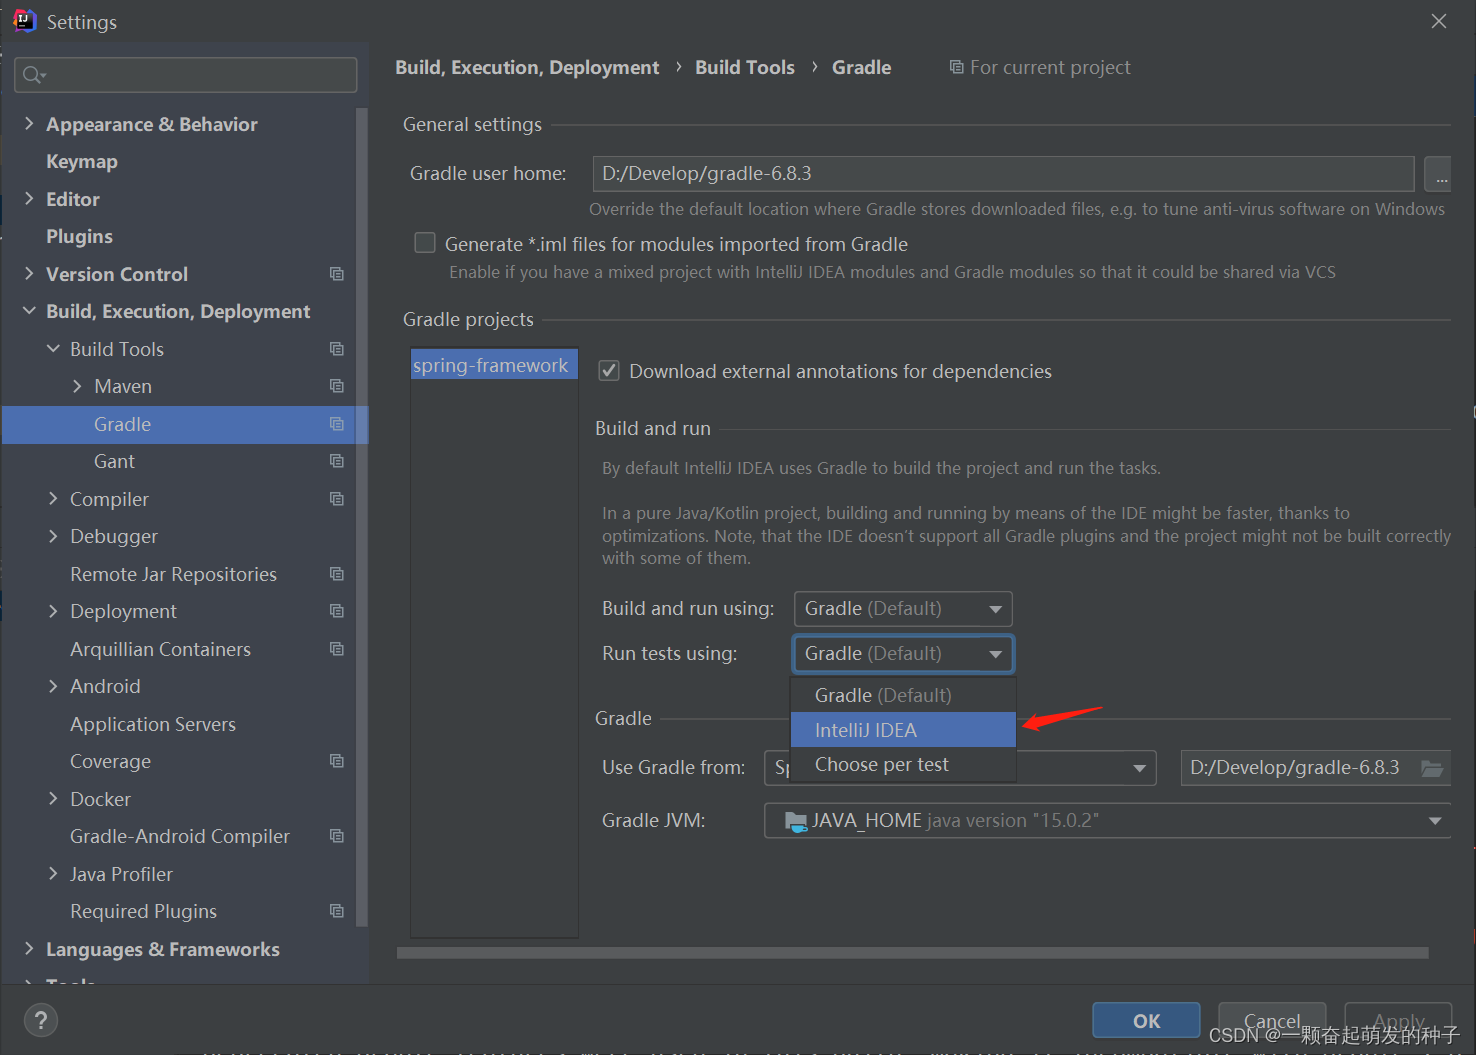Enable Generate *.iml files for modules checkbox

(x=425, y=243)
